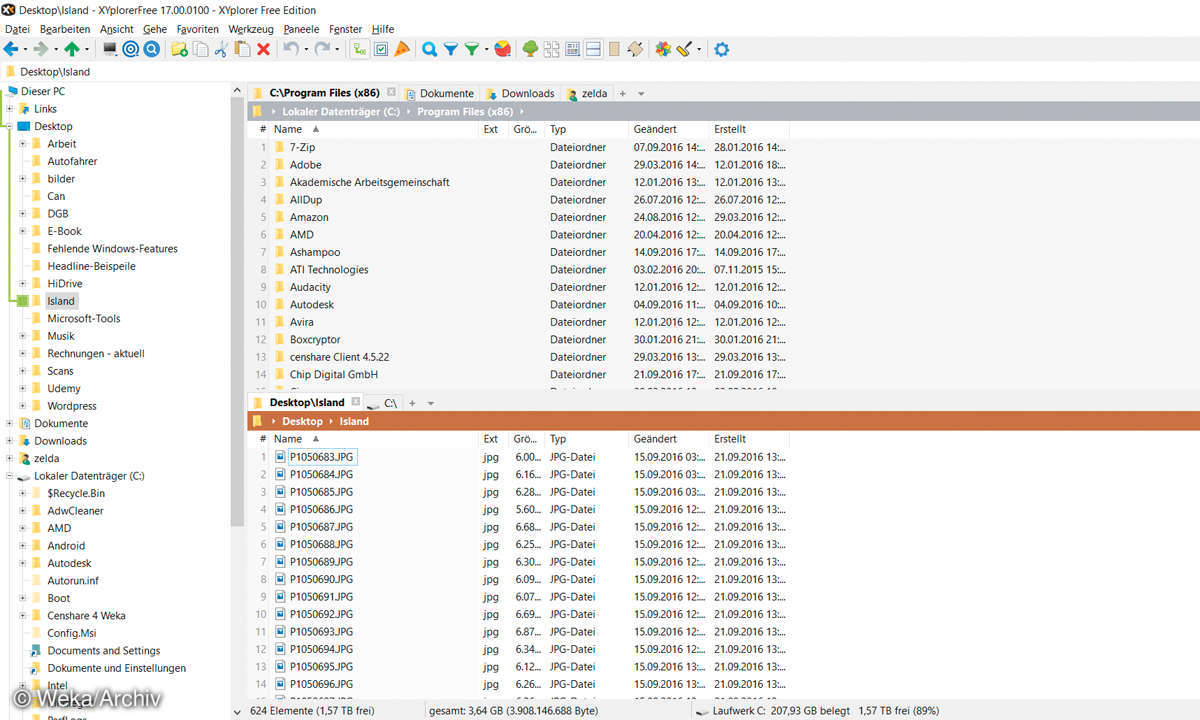The width and height of the screenshot is (1200, 720).
Task: Expand the bilder tree node
Action: 23,179
